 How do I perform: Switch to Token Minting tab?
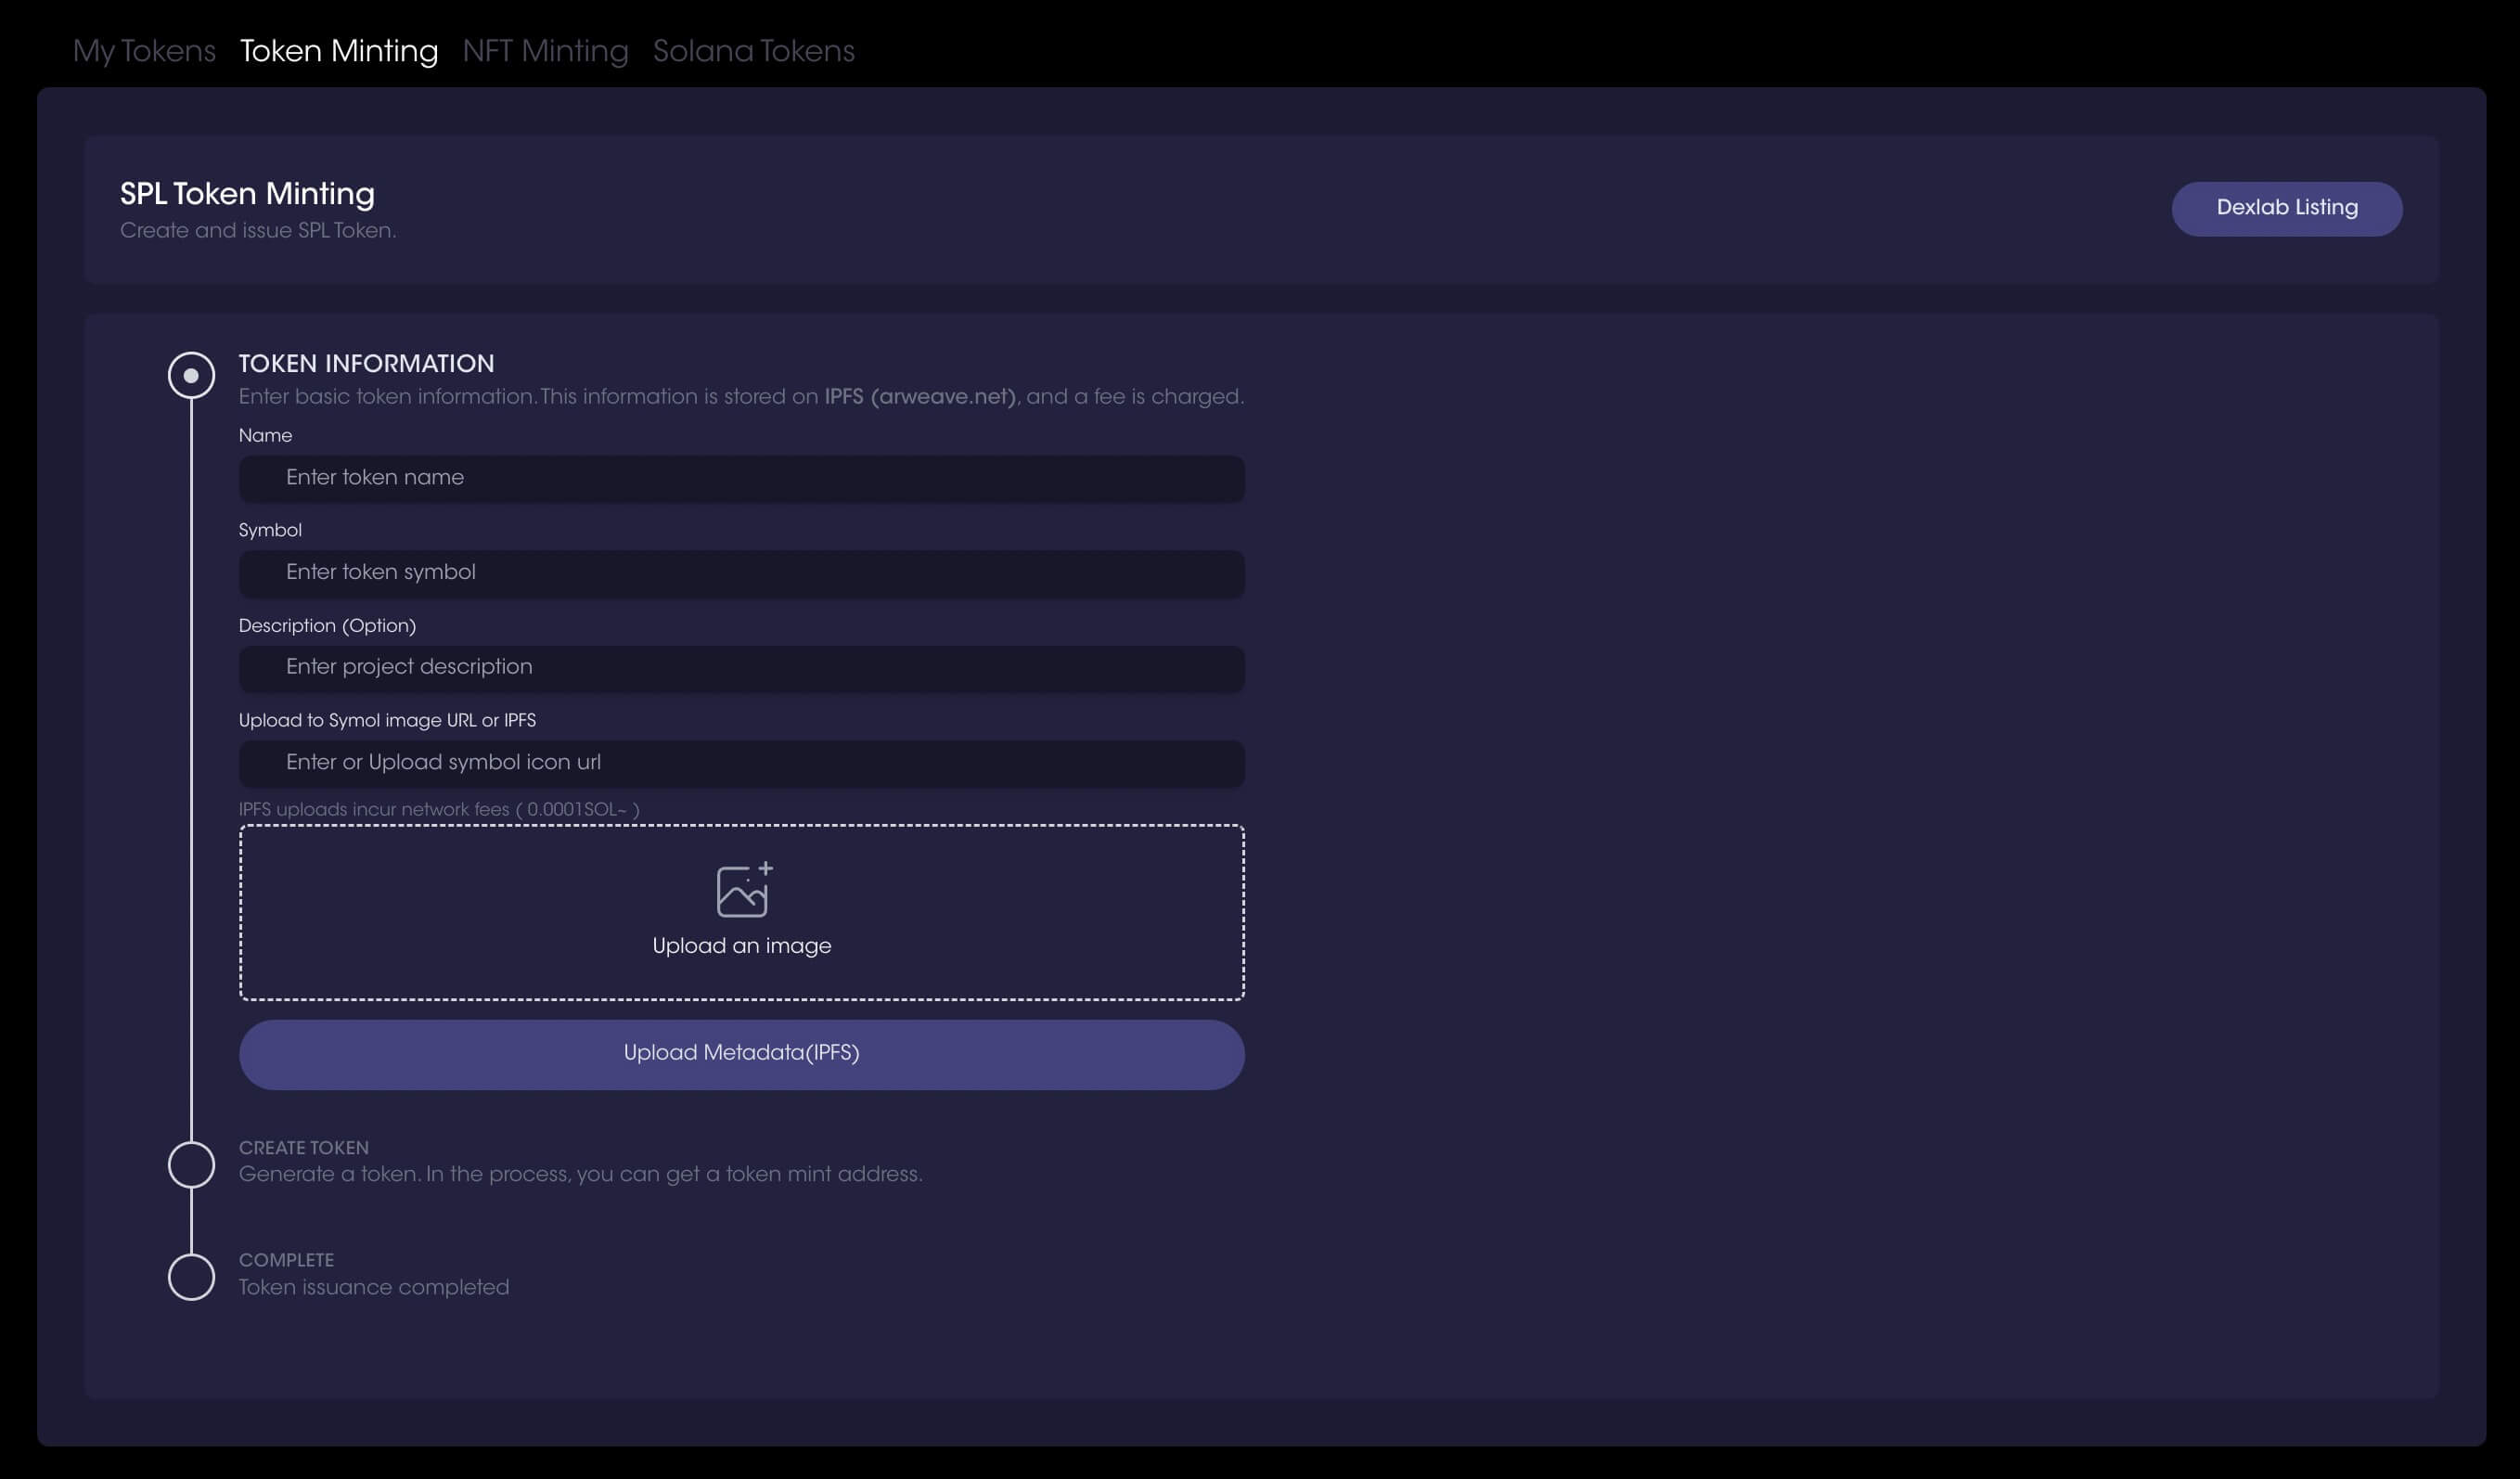click(x=339, y=52)
